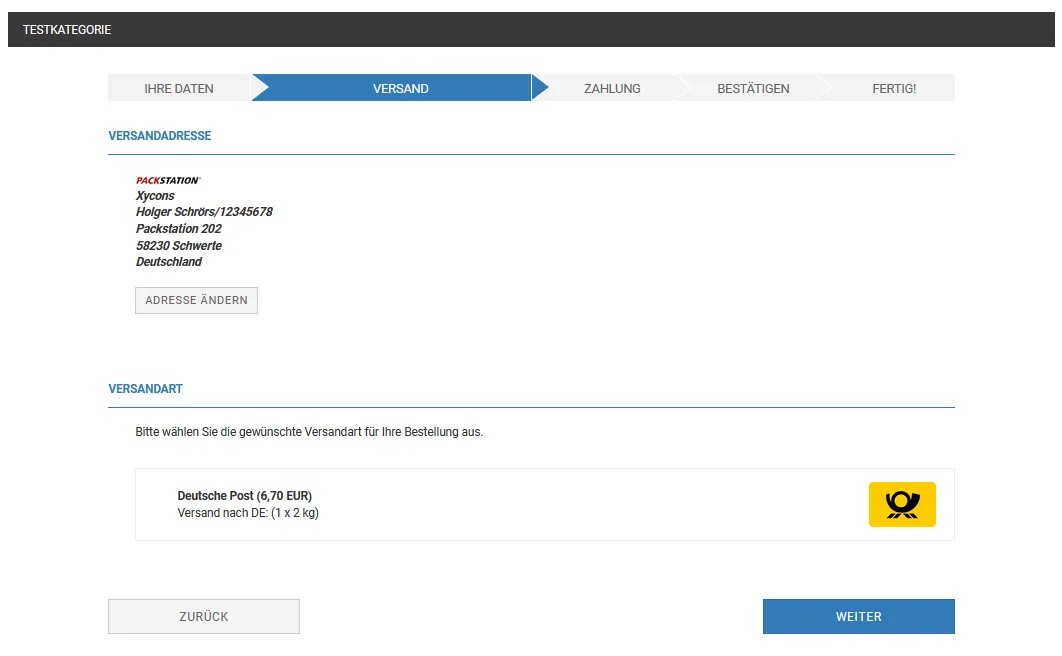The height and width of the screenshot is (656, 1062).
Task: Click the Versand nach DE description text
Action: coord(248,512)
